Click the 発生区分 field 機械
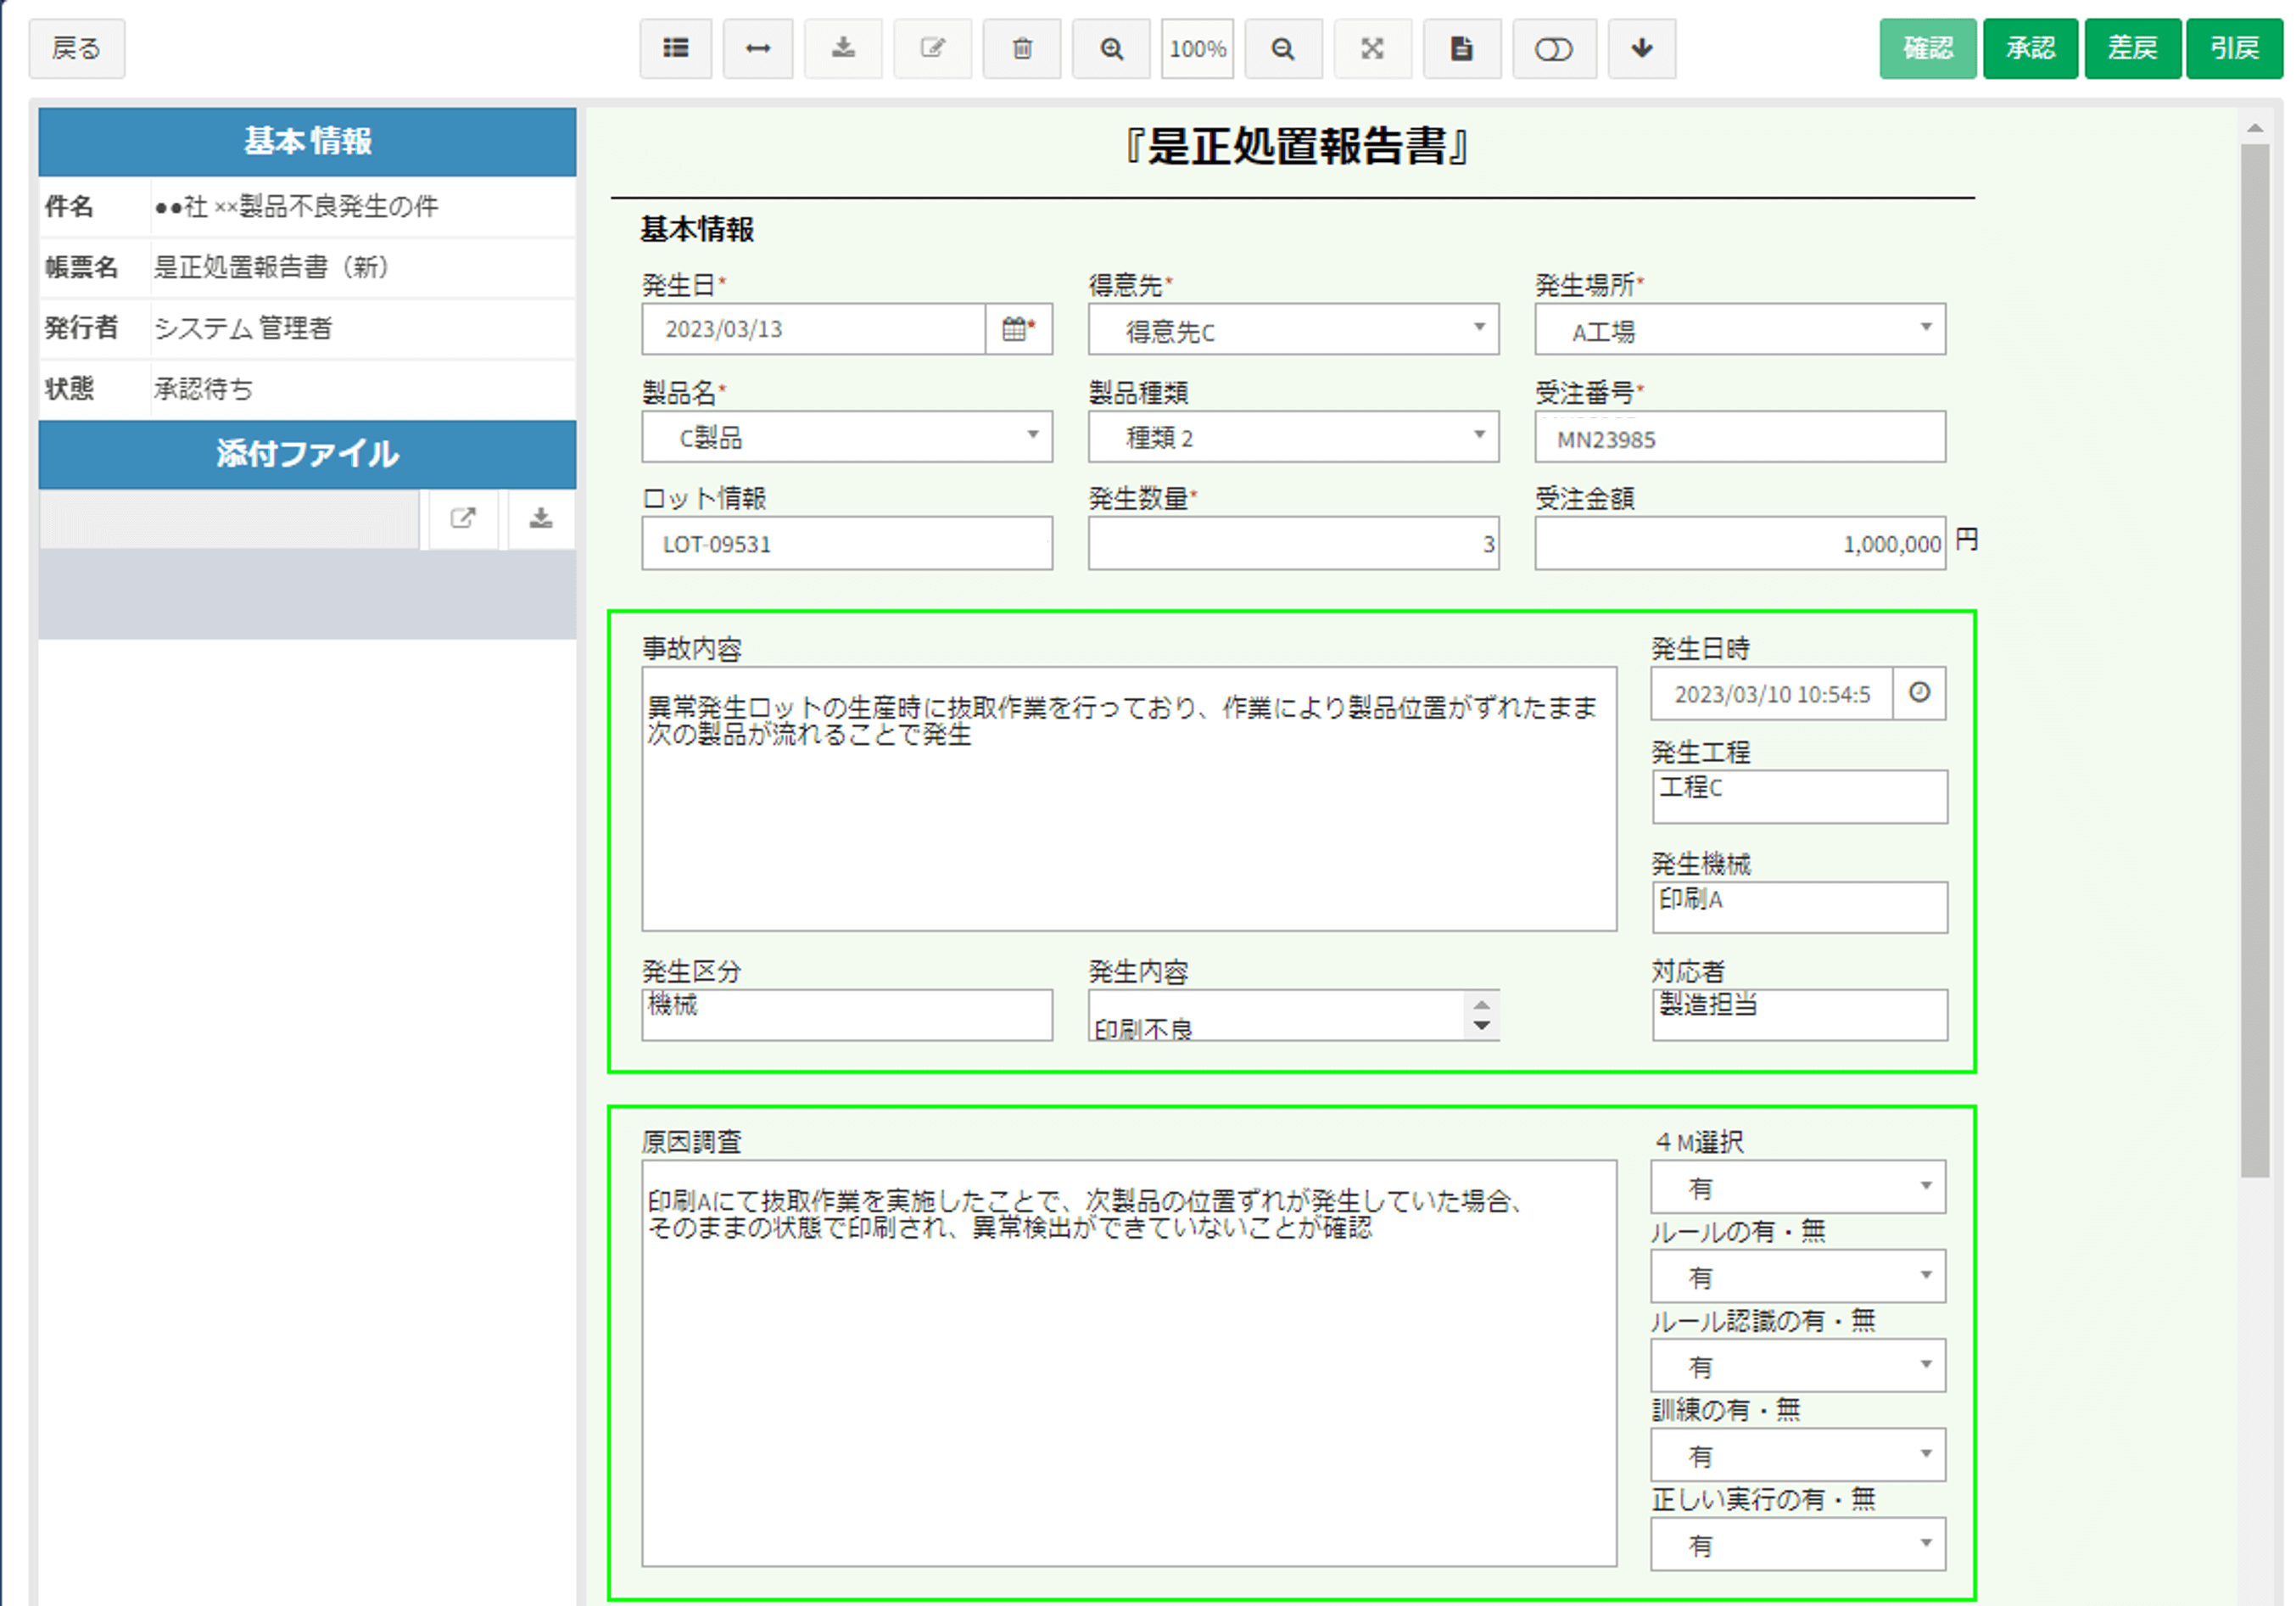 tap(847, 1015)
